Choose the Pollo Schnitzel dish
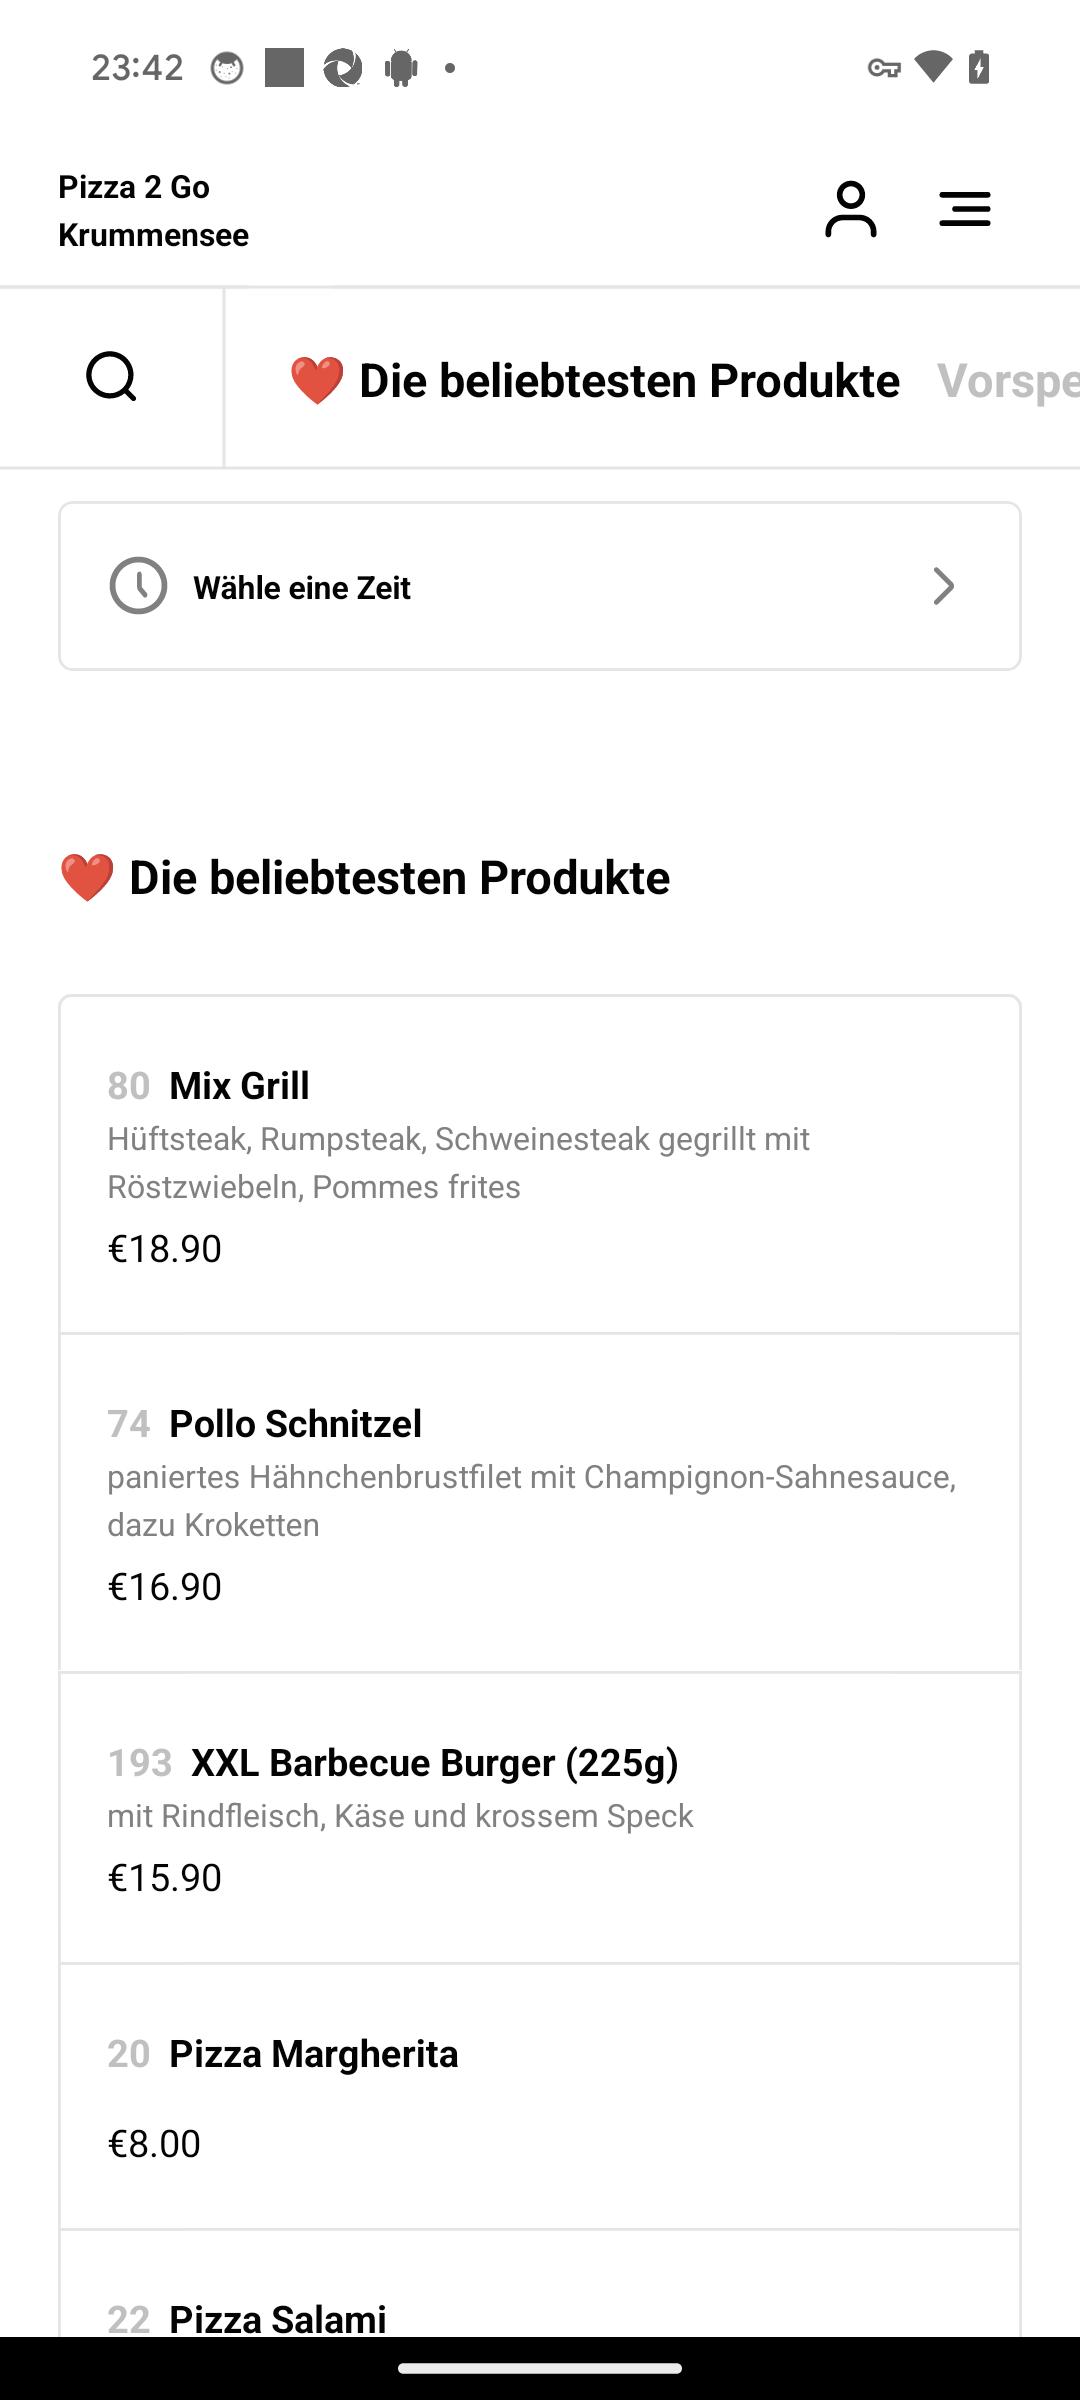This screenshot has height=2400, width=1080. (540, 1503)
